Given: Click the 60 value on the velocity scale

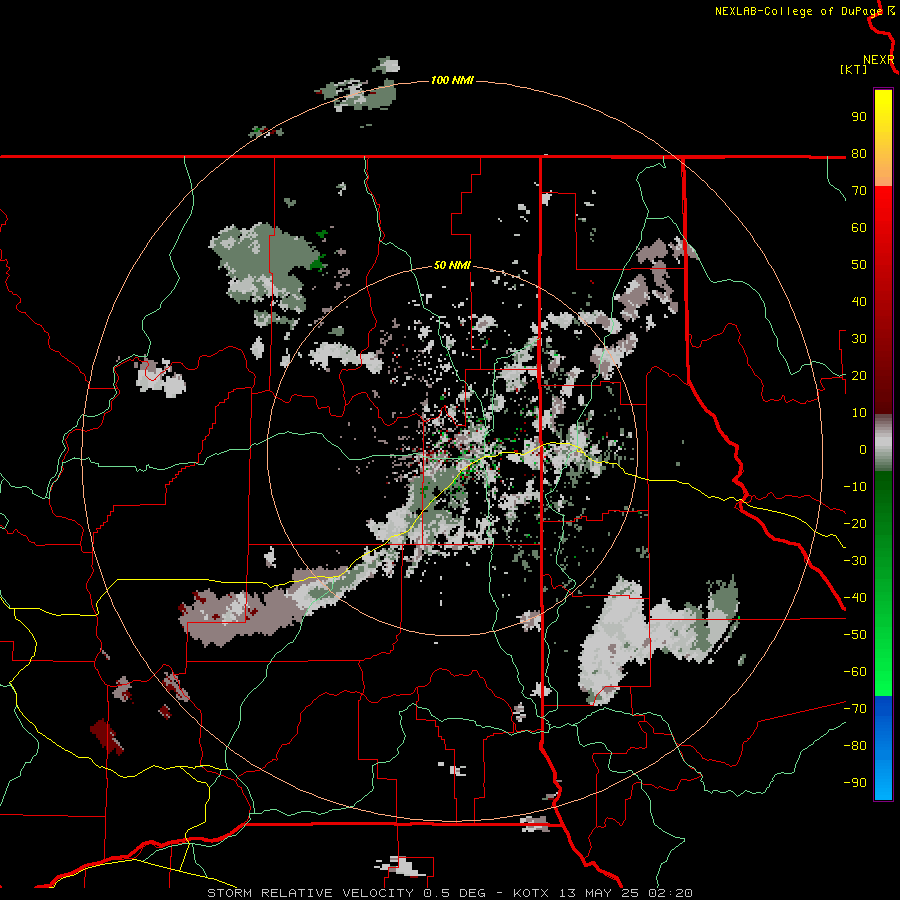Looking at the screenshot, I should point(859,228).
